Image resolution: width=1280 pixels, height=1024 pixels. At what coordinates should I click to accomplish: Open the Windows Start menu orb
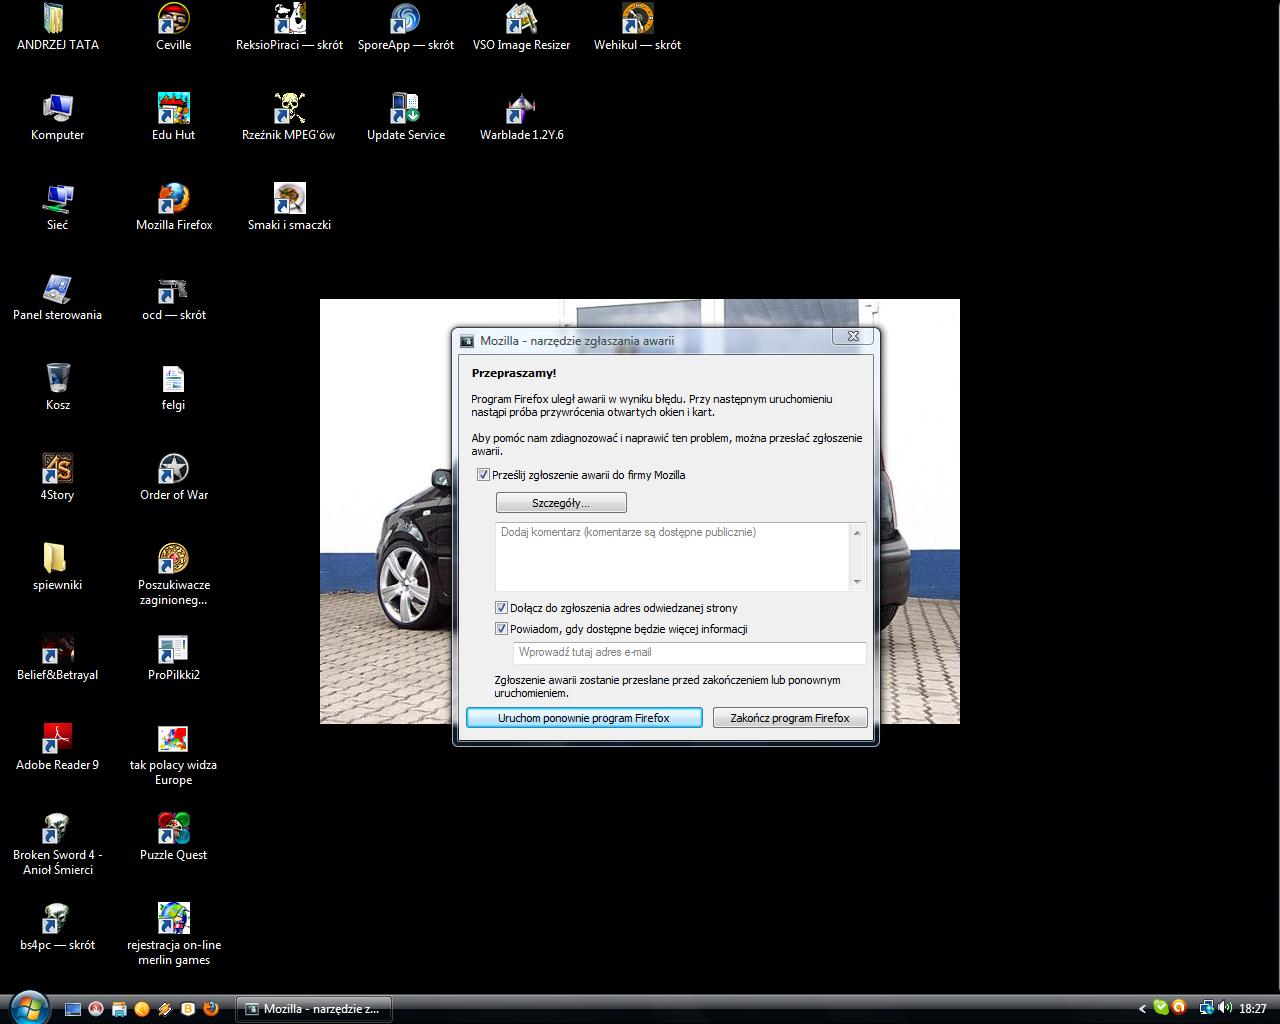pyautogui.click(x=28, y=1006)
